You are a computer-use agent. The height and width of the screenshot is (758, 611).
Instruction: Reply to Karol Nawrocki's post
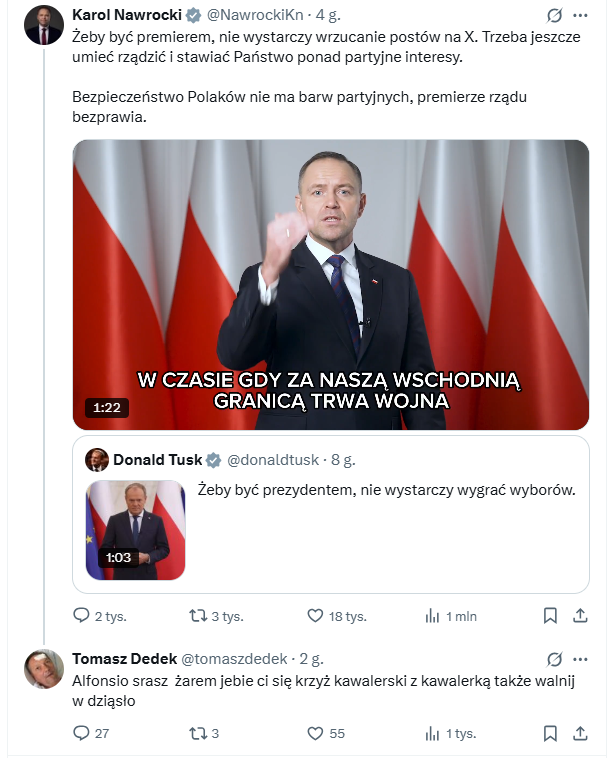(83, 616)
